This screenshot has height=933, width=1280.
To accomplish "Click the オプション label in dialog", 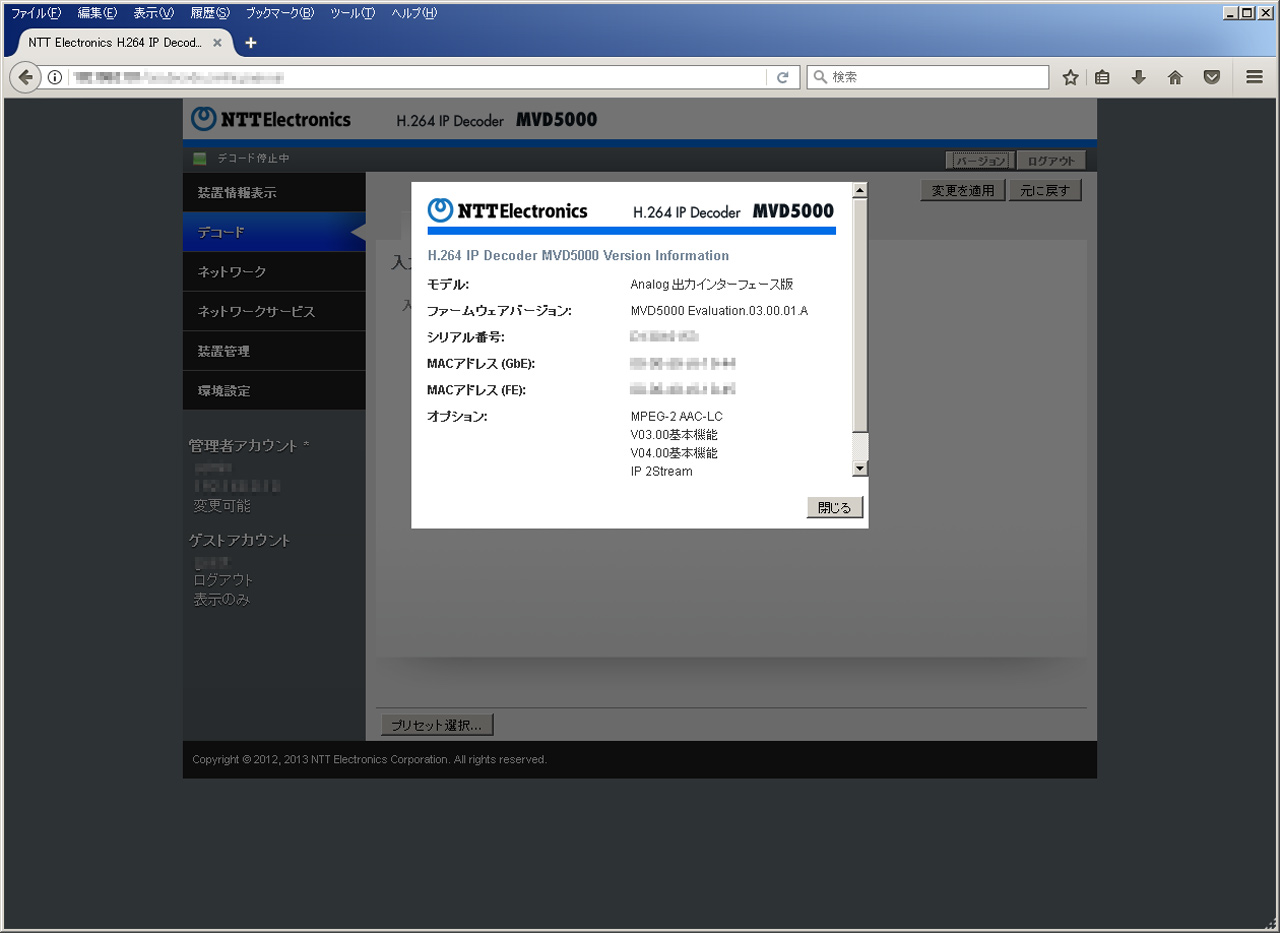I will click(457, 416).
